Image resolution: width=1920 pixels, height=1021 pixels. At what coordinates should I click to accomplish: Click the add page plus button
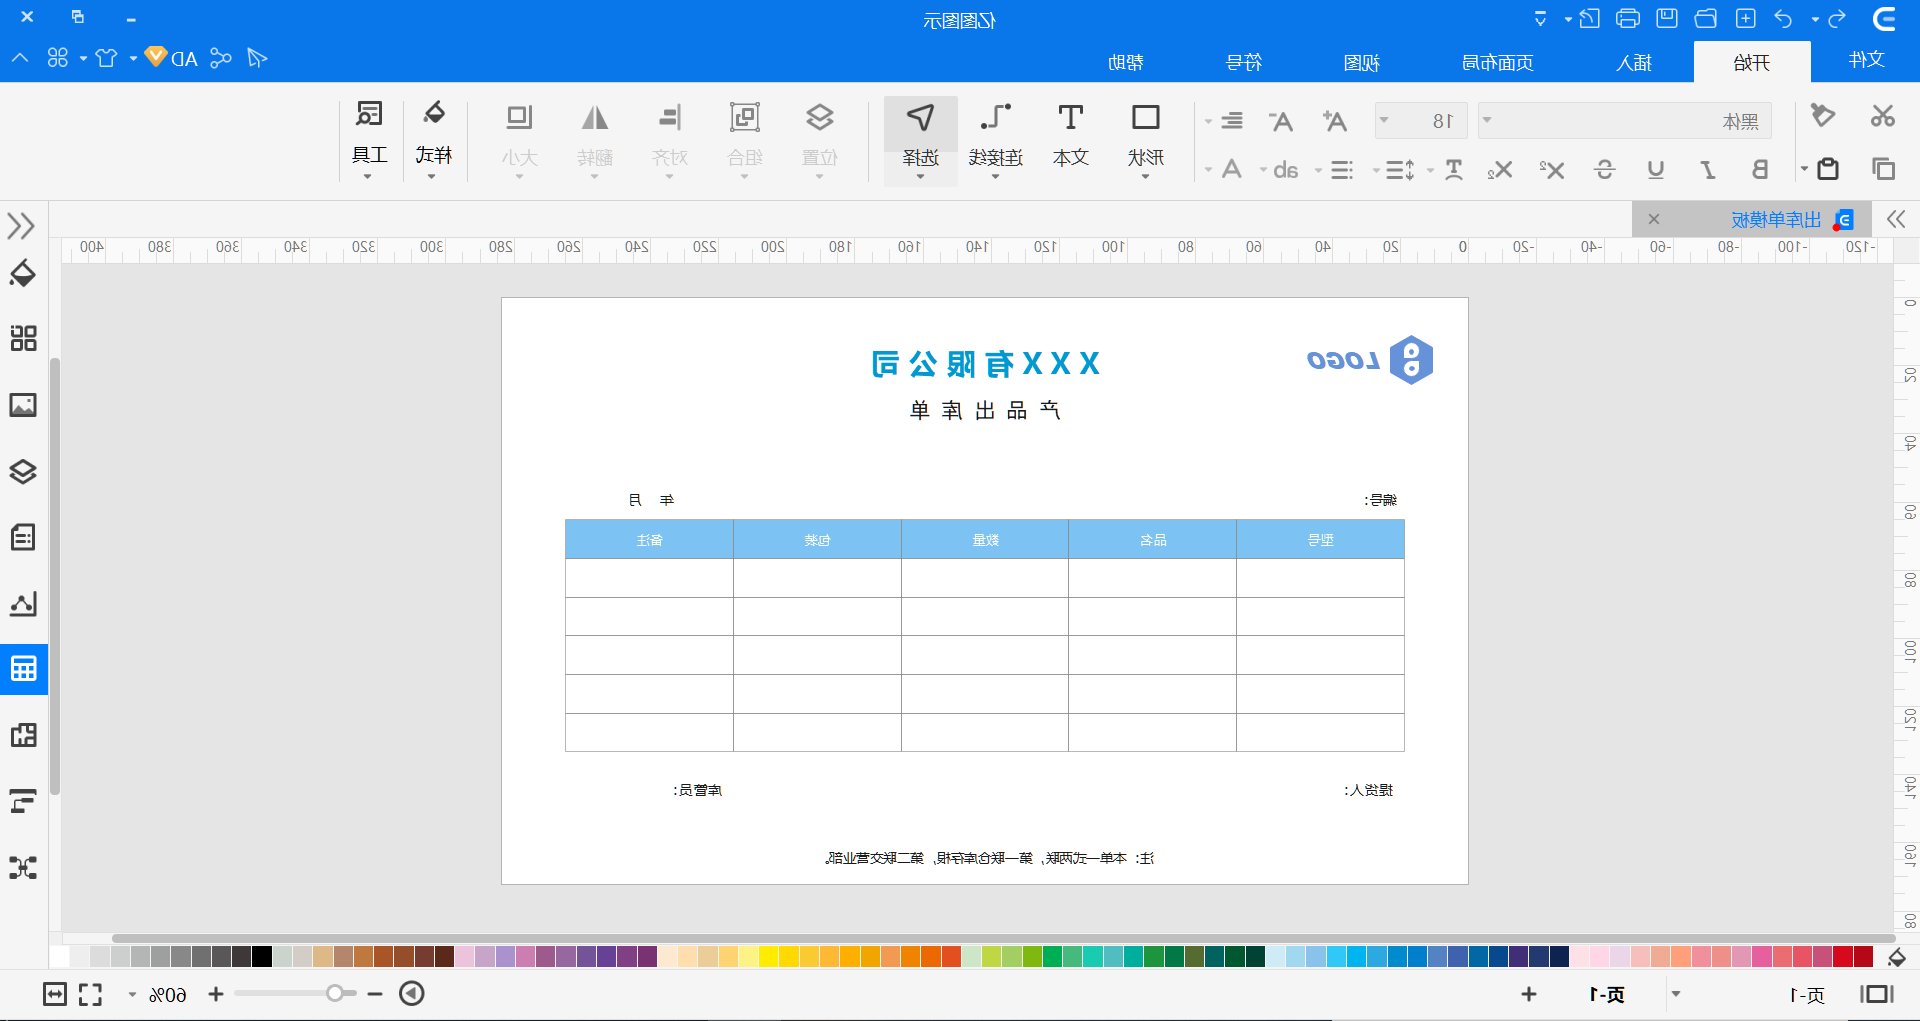click(1529, 994)
